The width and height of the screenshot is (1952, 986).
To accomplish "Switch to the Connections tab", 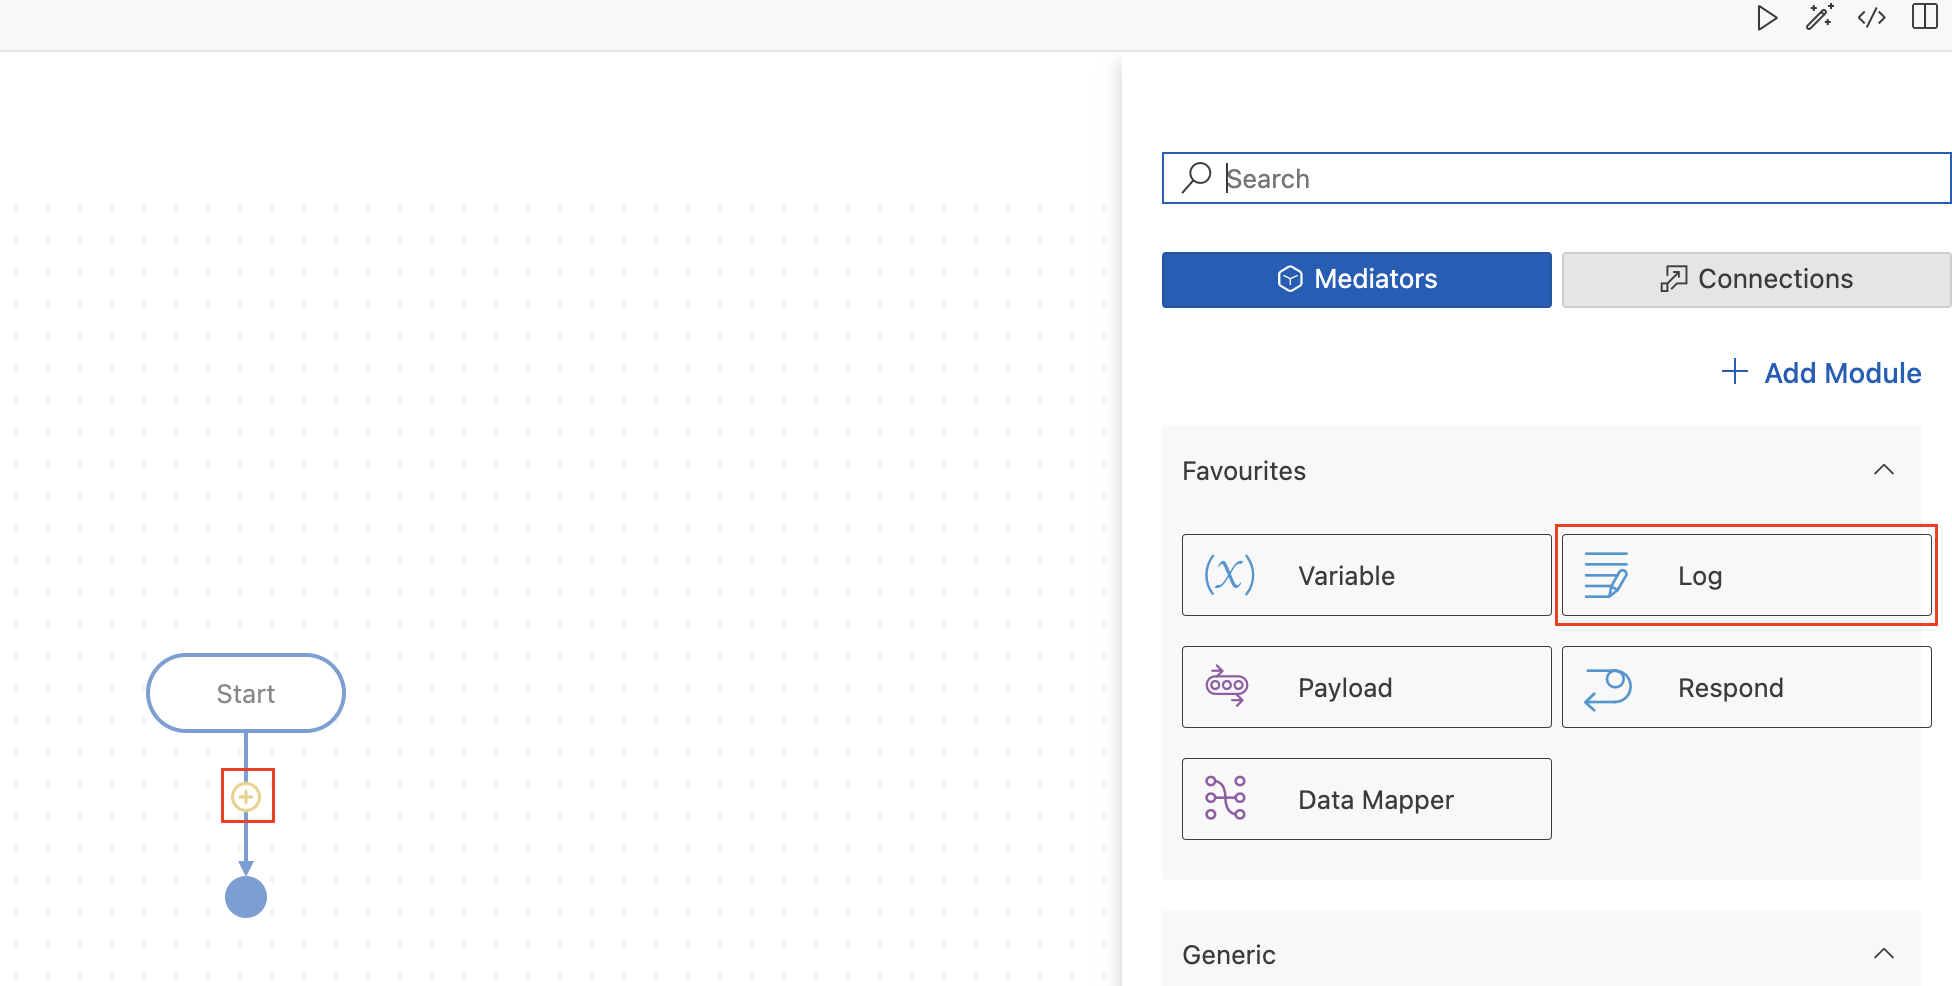I will (1757, 279).
